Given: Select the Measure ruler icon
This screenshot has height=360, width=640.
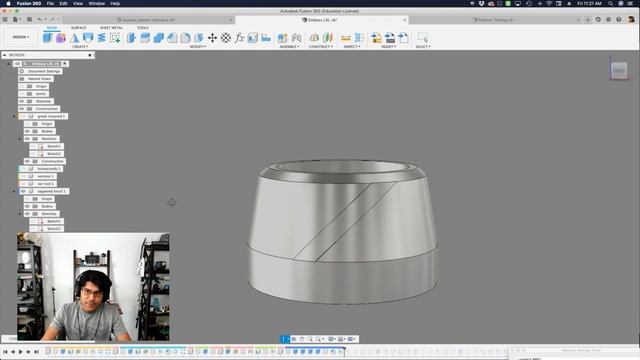Looking at the screenshot, I should (x=346, y=38).
